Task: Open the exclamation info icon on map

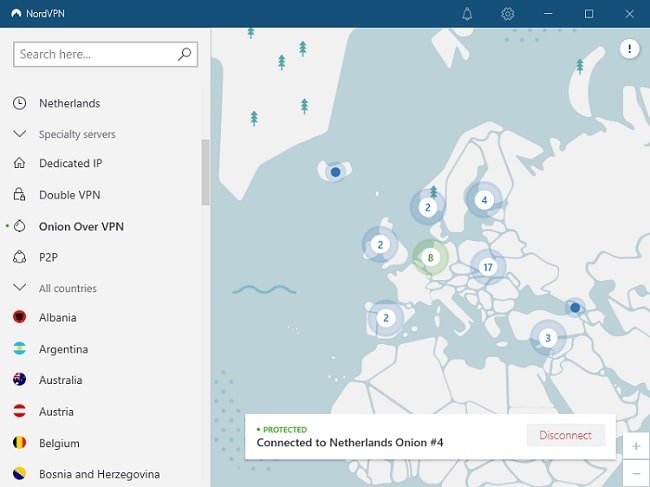Action: (x=629, y=49)
